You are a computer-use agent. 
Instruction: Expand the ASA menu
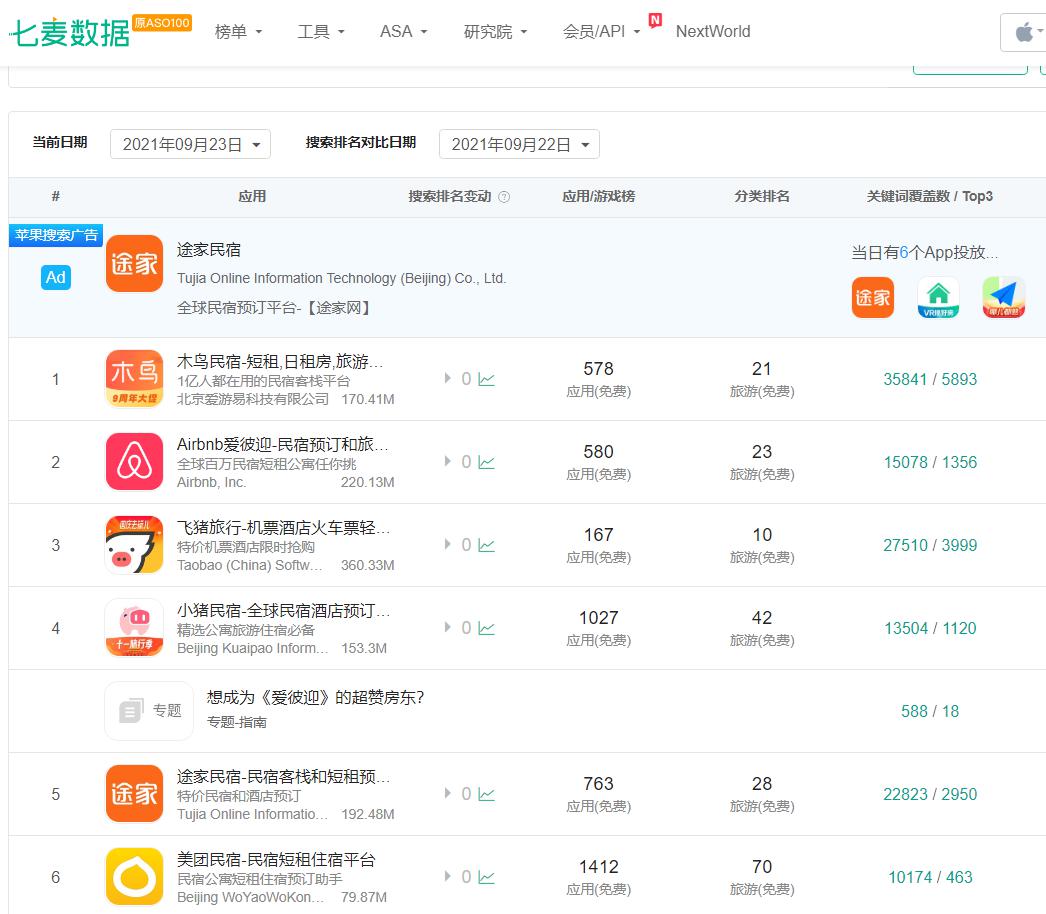click(x=404, y=31)
